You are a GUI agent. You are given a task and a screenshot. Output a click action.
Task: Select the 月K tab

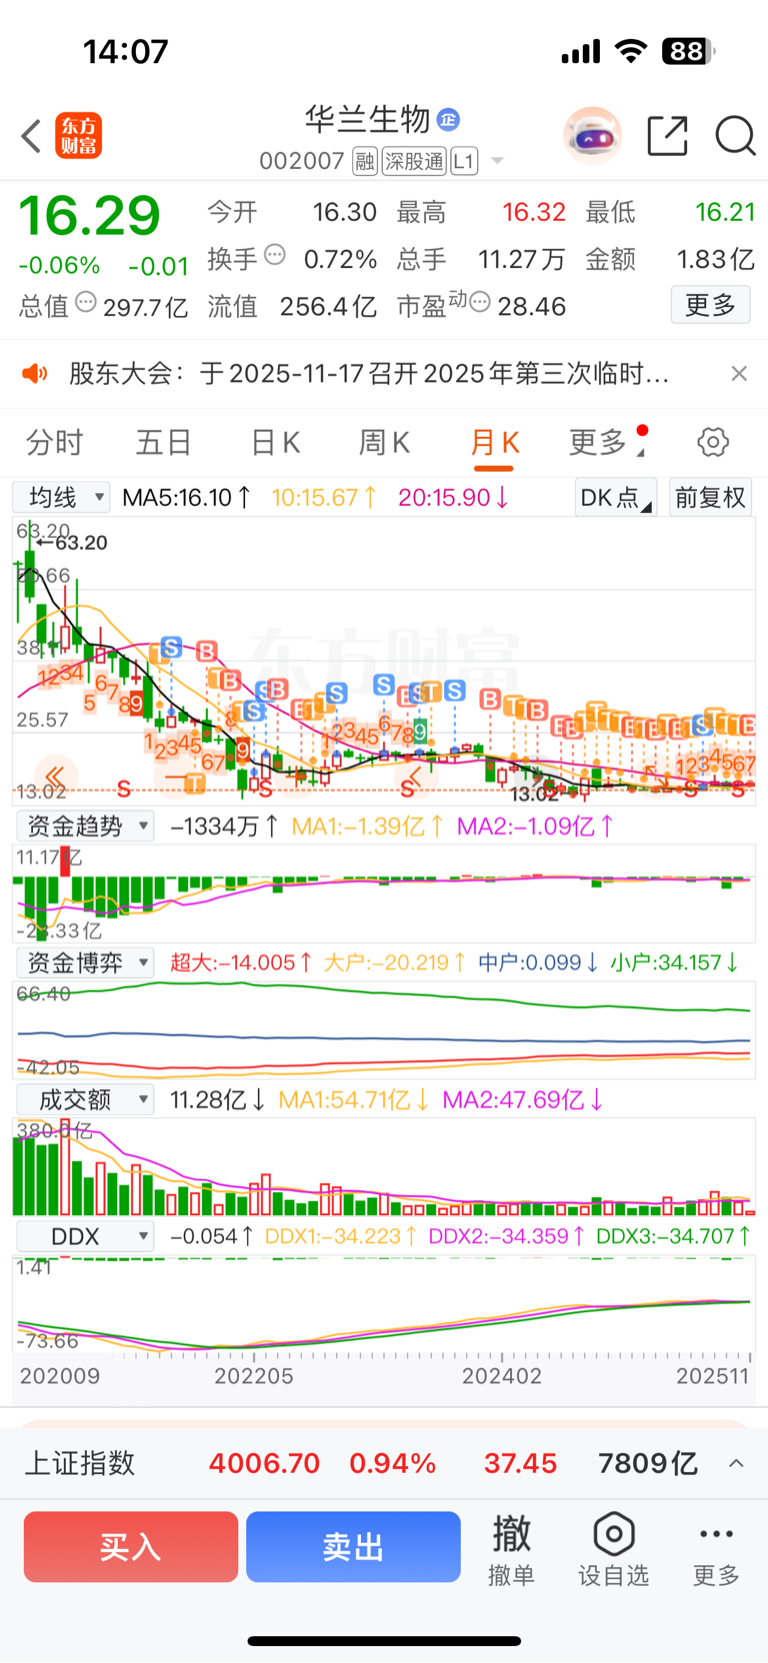coord(495,442)
